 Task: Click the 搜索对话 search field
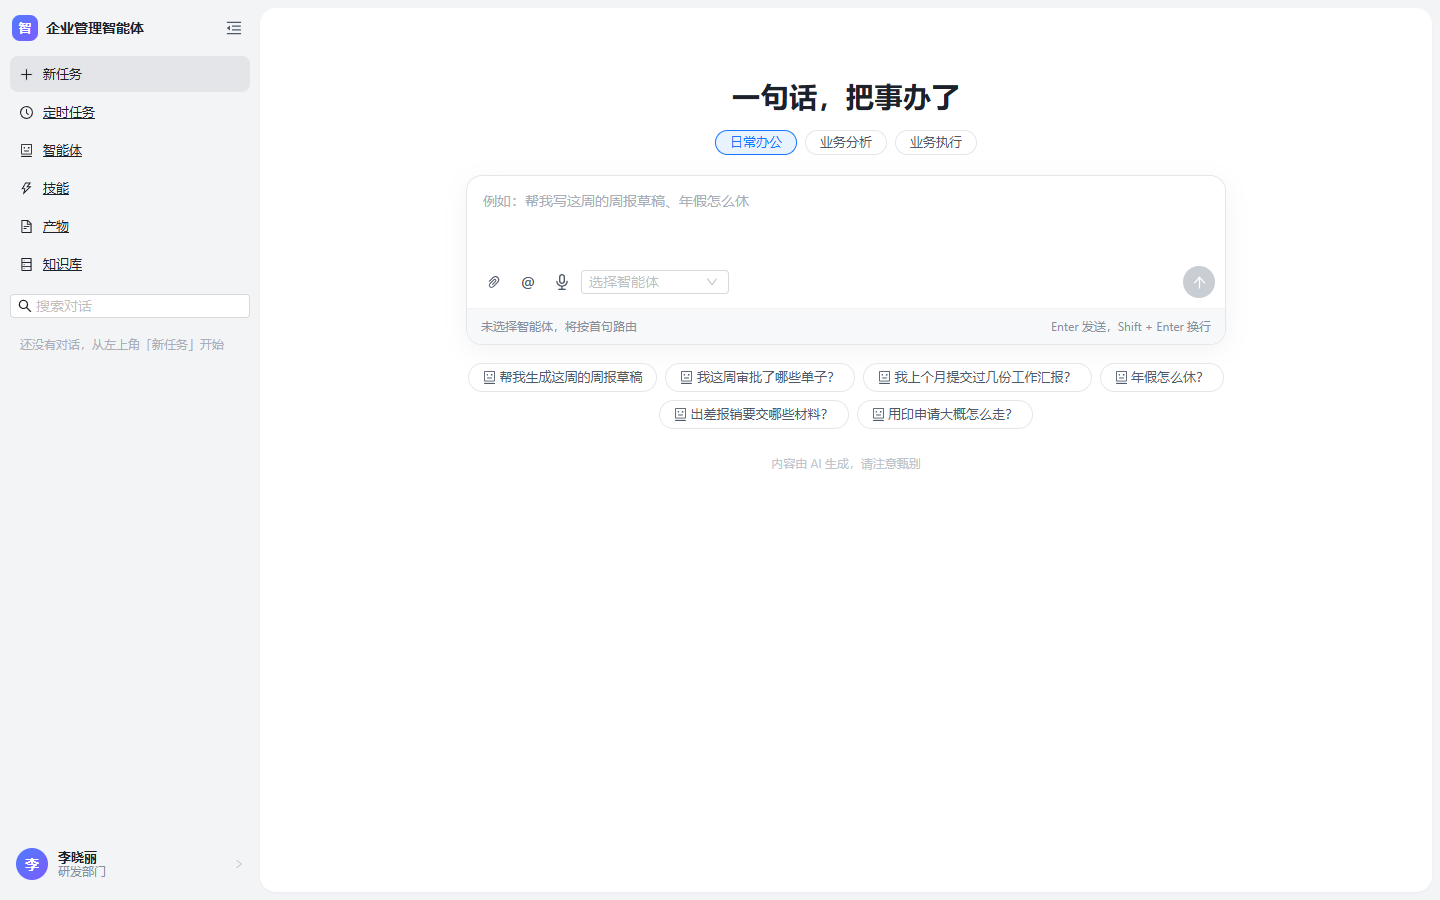click(130, 306)
